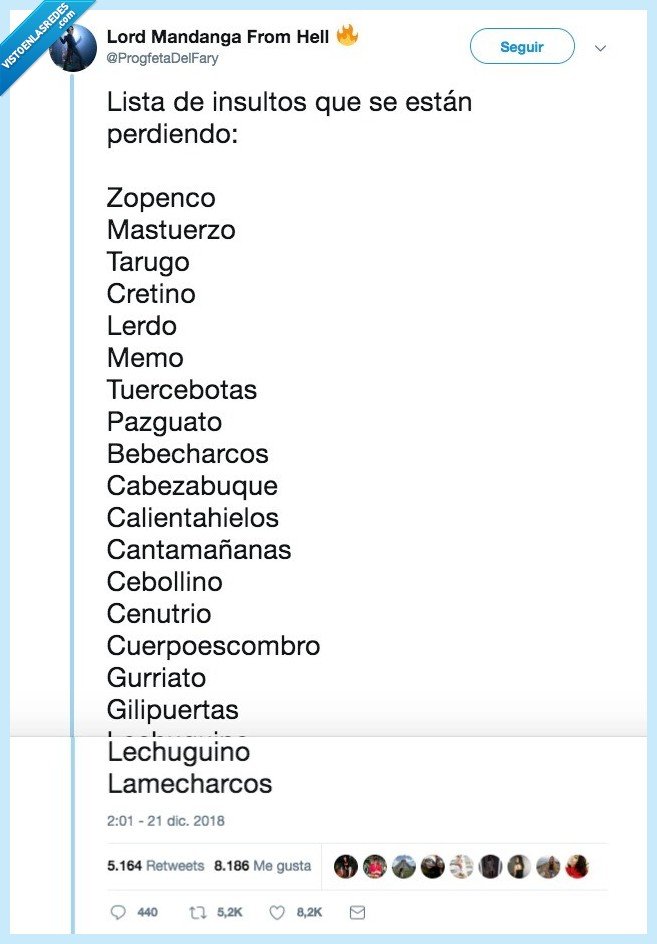Click the first liker avatar thumbnail

(345, 866)
